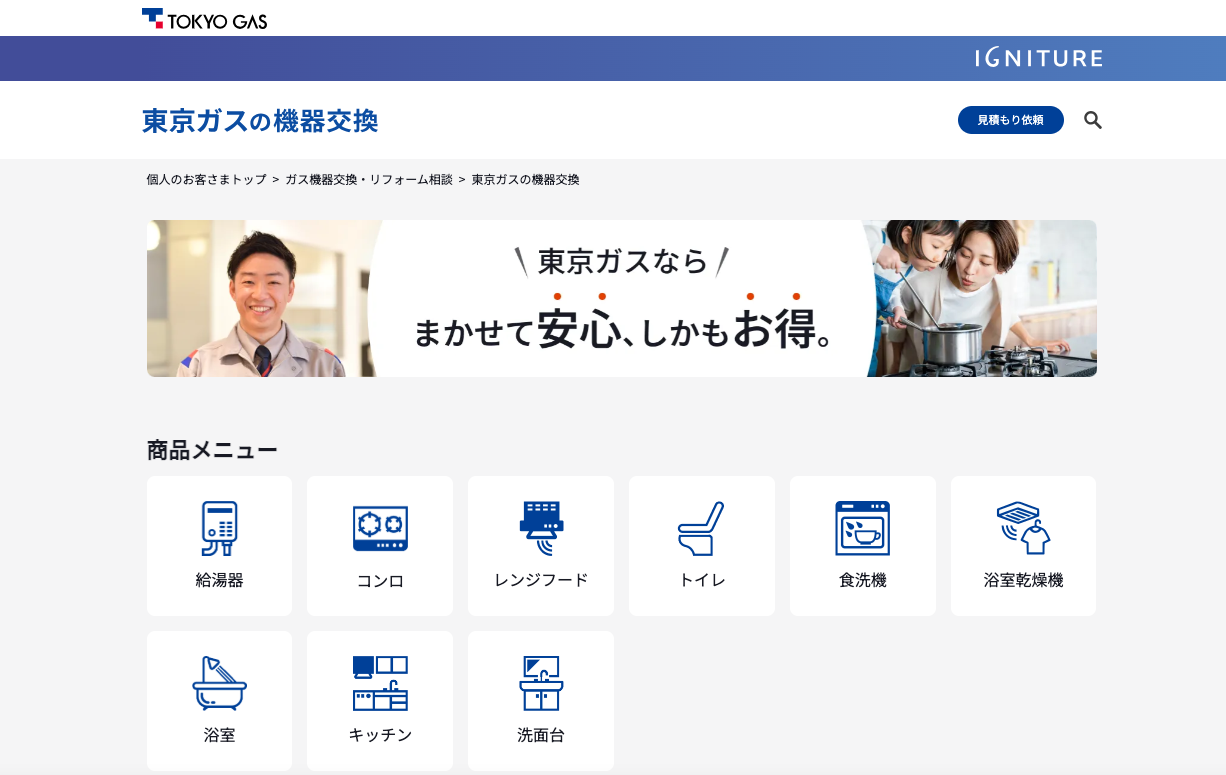Open ガス機器交換・リフォーム相談 breadcrumb link
This screenshot has width=1226, height=775.
pos(369,180)
